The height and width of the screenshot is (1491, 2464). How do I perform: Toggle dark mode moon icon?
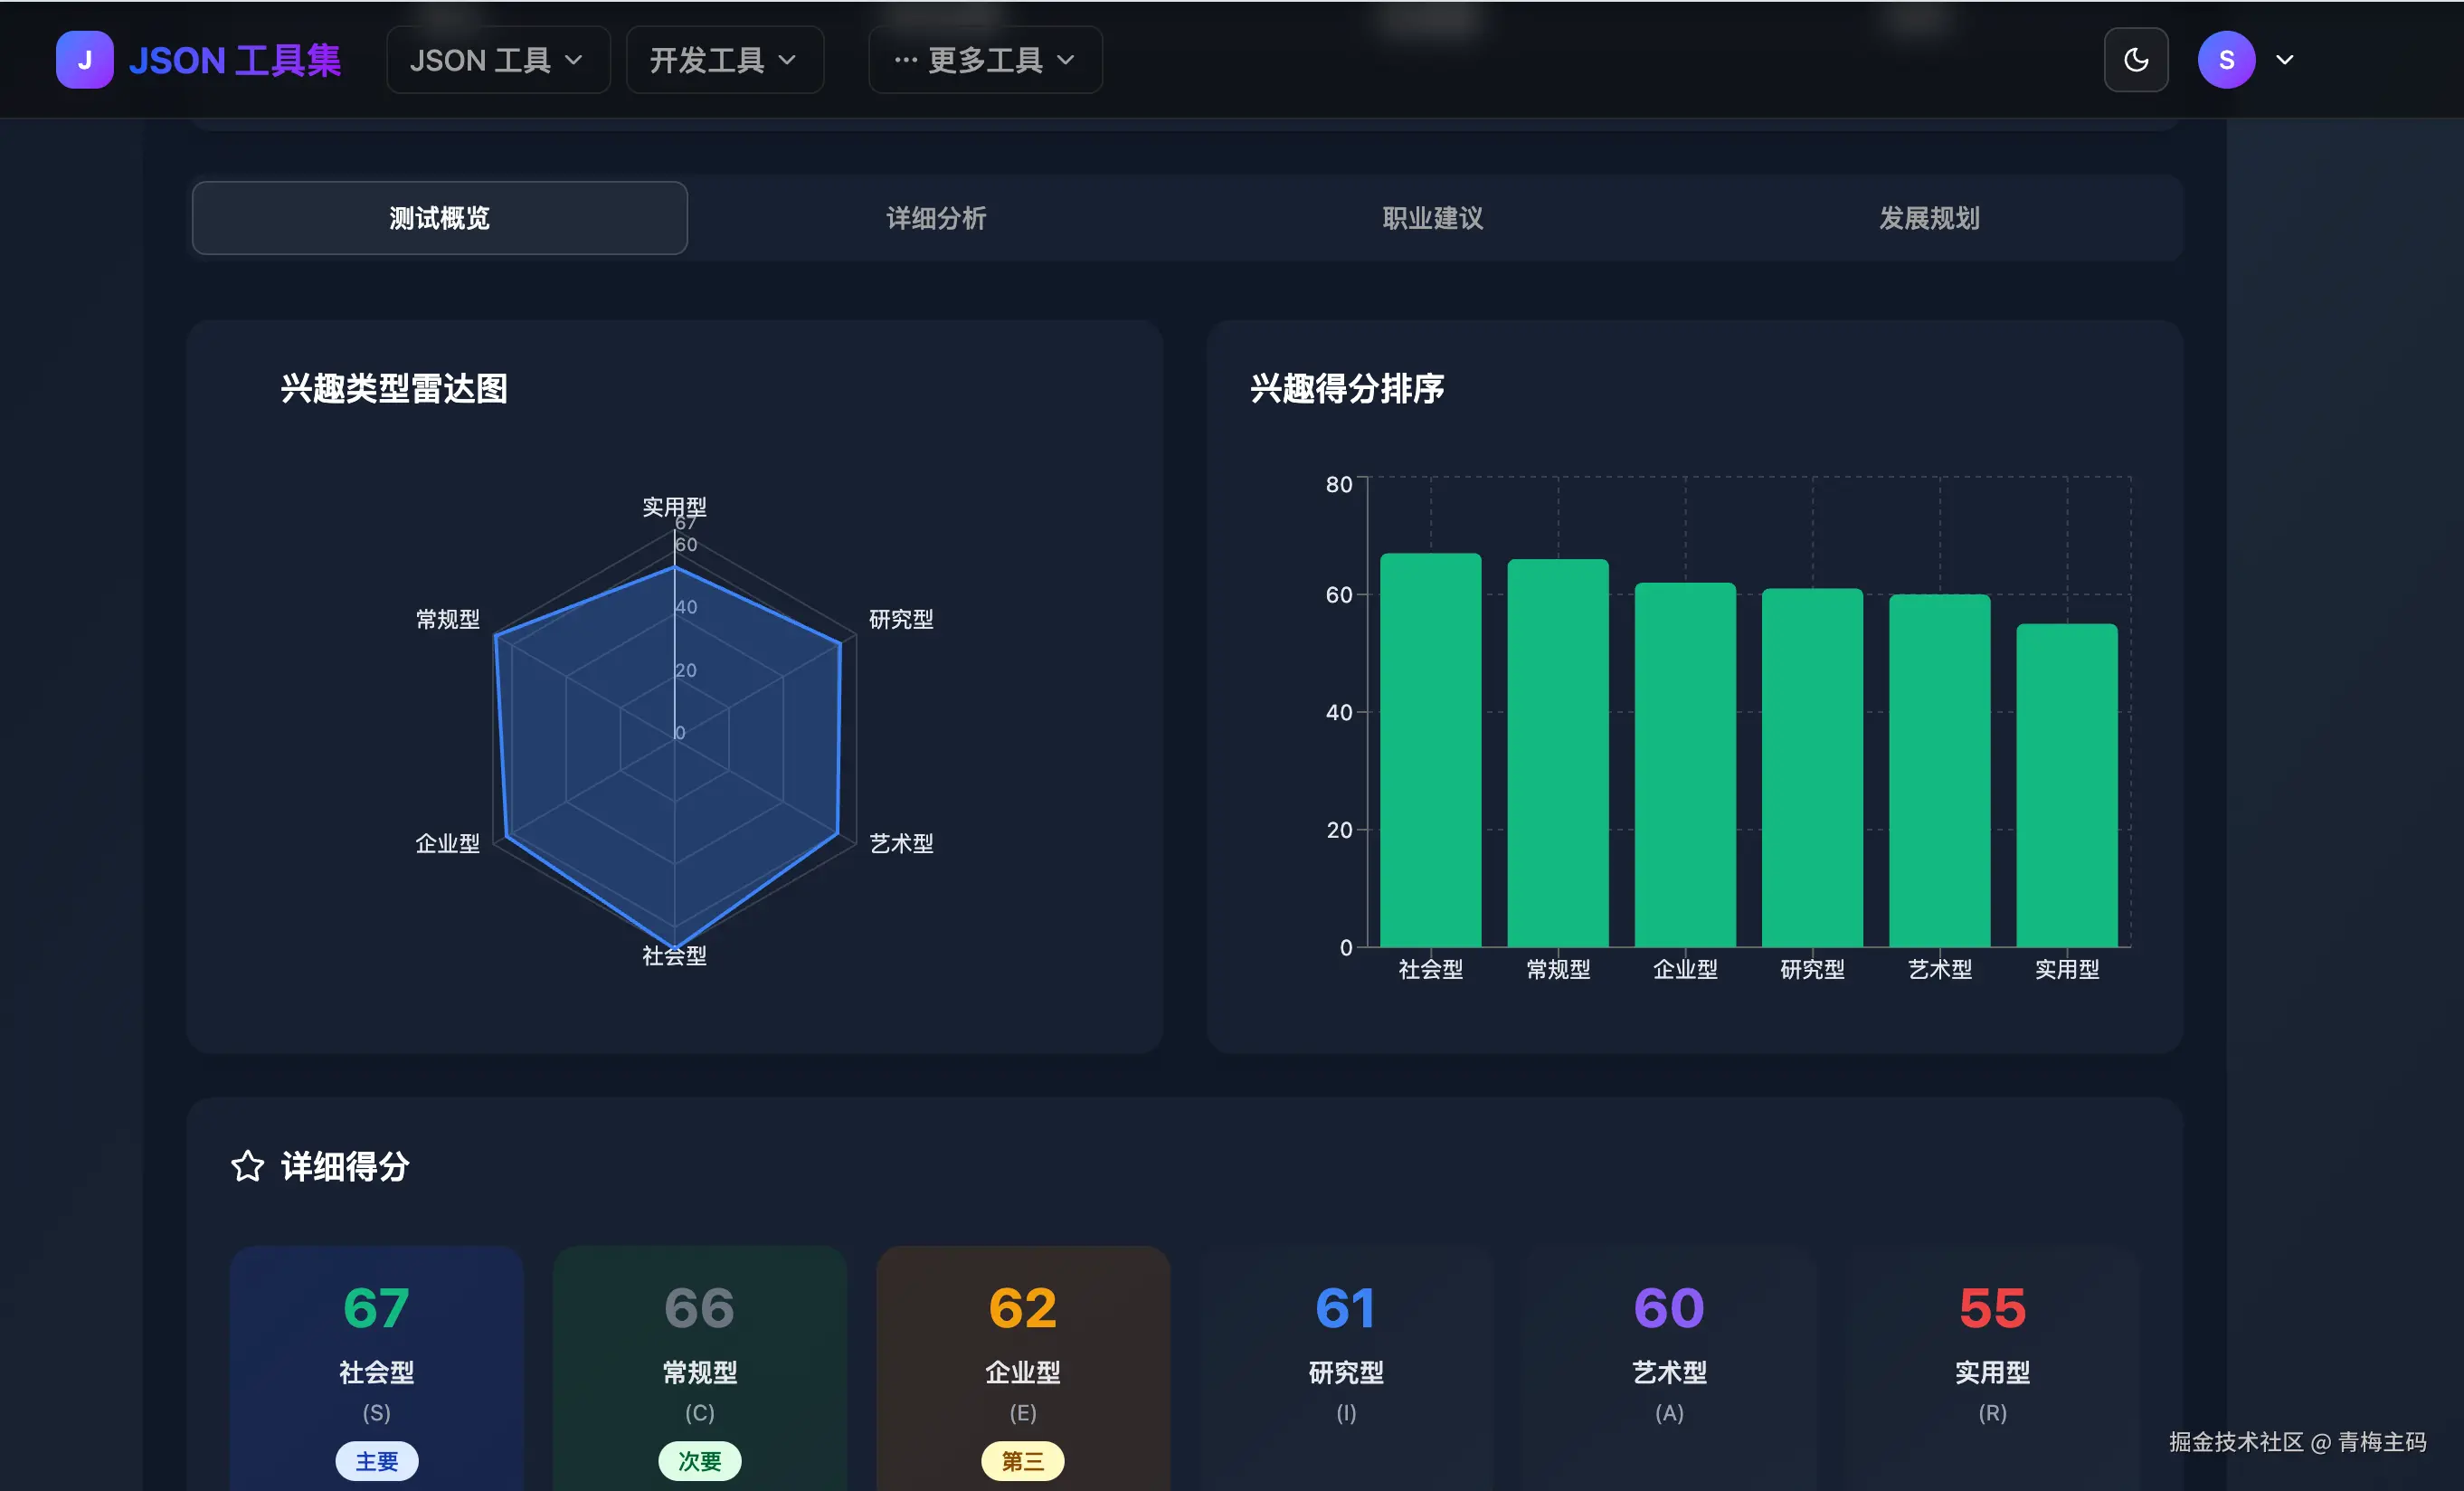pos(2135,60)
